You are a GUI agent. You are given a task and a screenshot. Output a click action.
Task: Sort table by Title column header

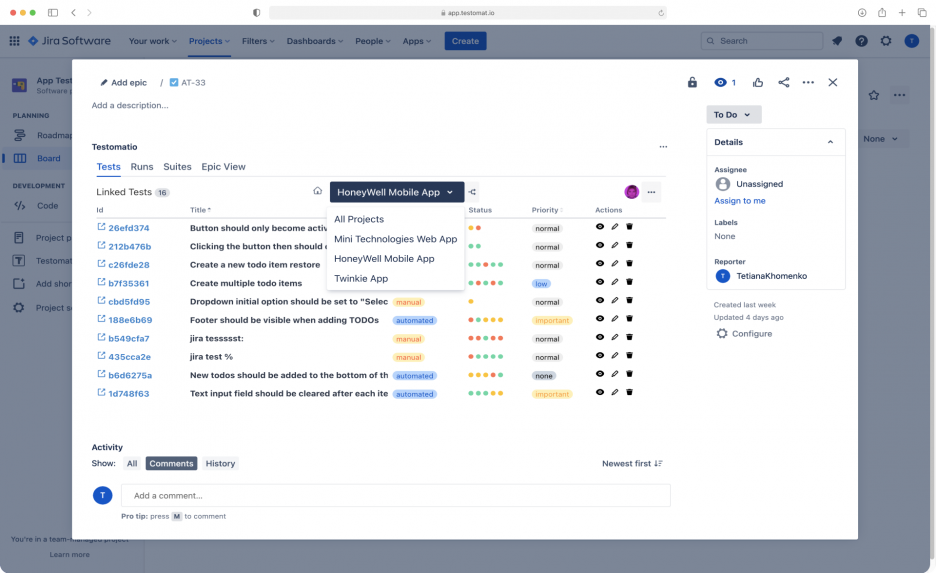point(200,210)
